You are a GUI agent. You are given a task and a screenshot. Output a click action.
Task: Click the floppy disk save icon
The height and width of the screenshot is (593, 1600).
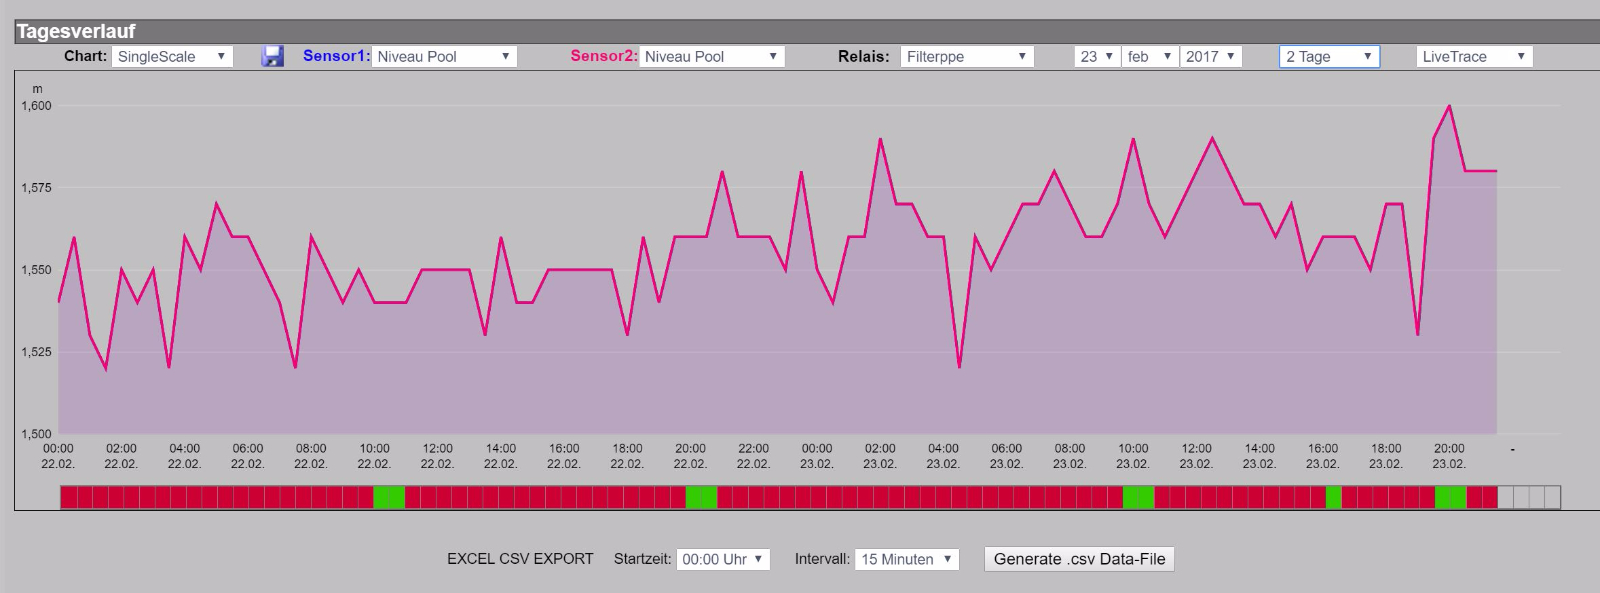point(272,56)
